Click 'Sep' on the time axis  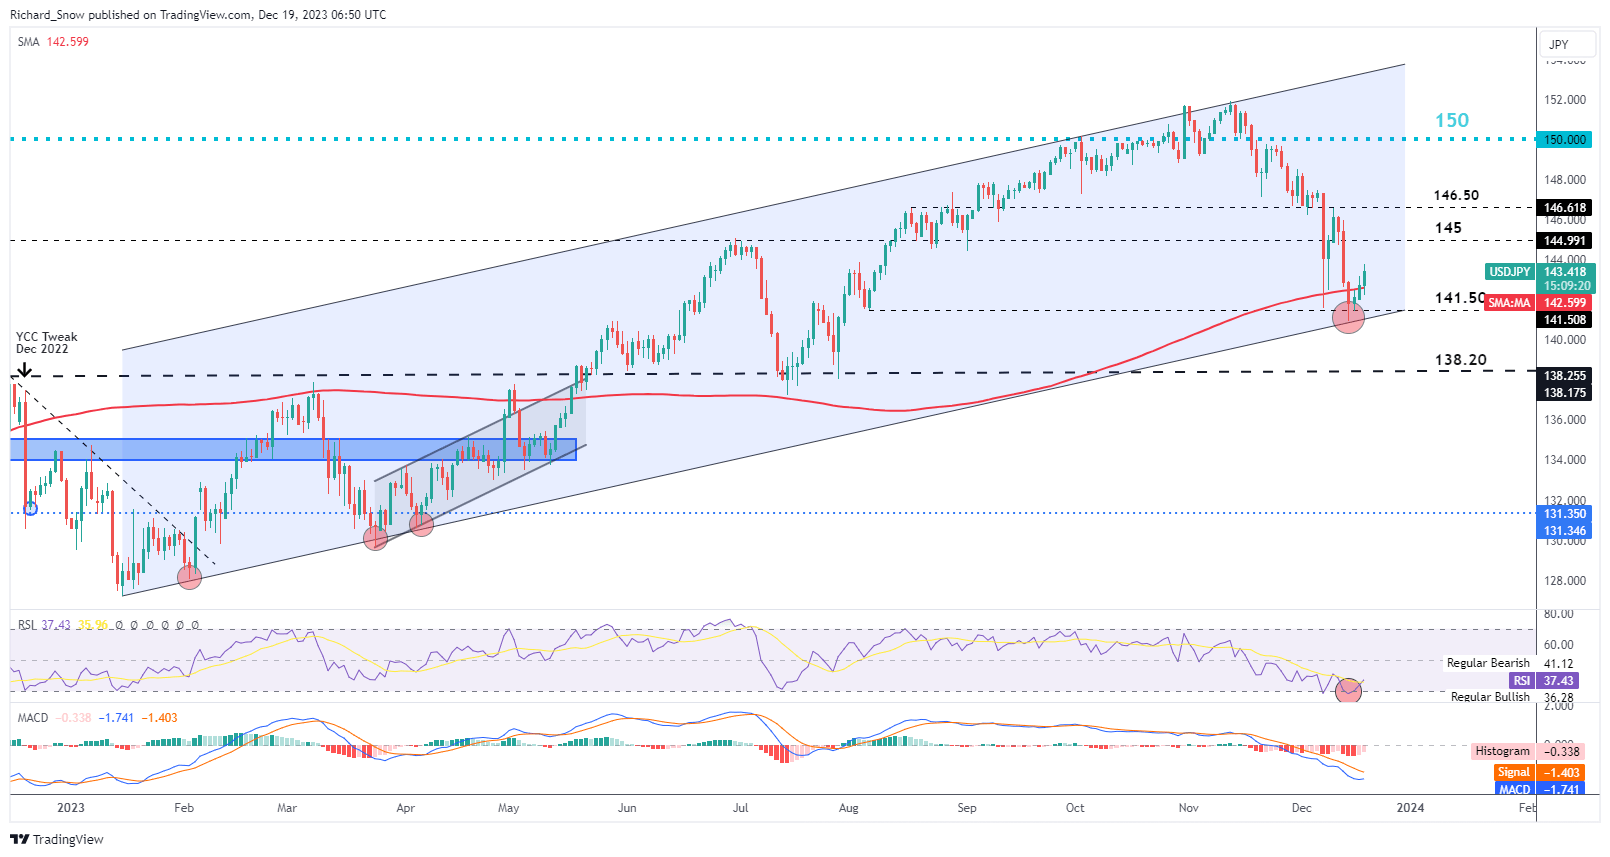[967, 808]
